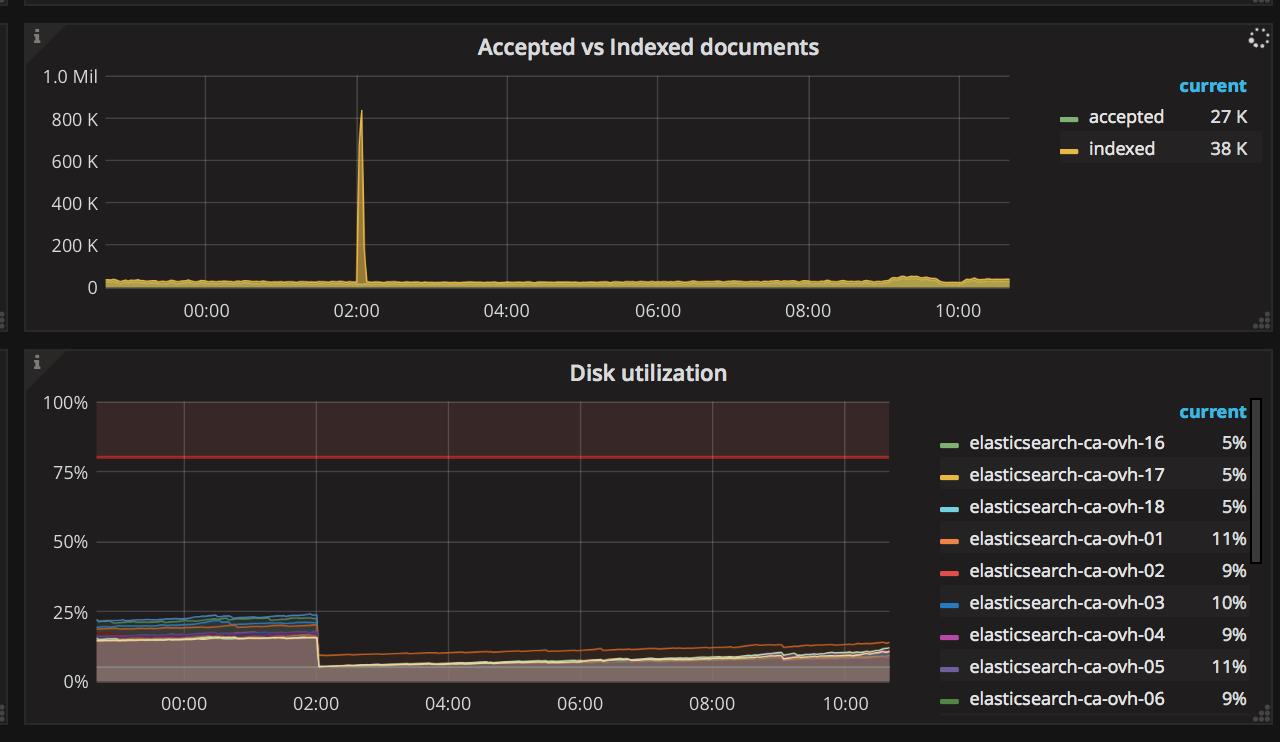Sort Disk utilization legend by current column
The image size is (1280, 742).
pos(1213,412)
